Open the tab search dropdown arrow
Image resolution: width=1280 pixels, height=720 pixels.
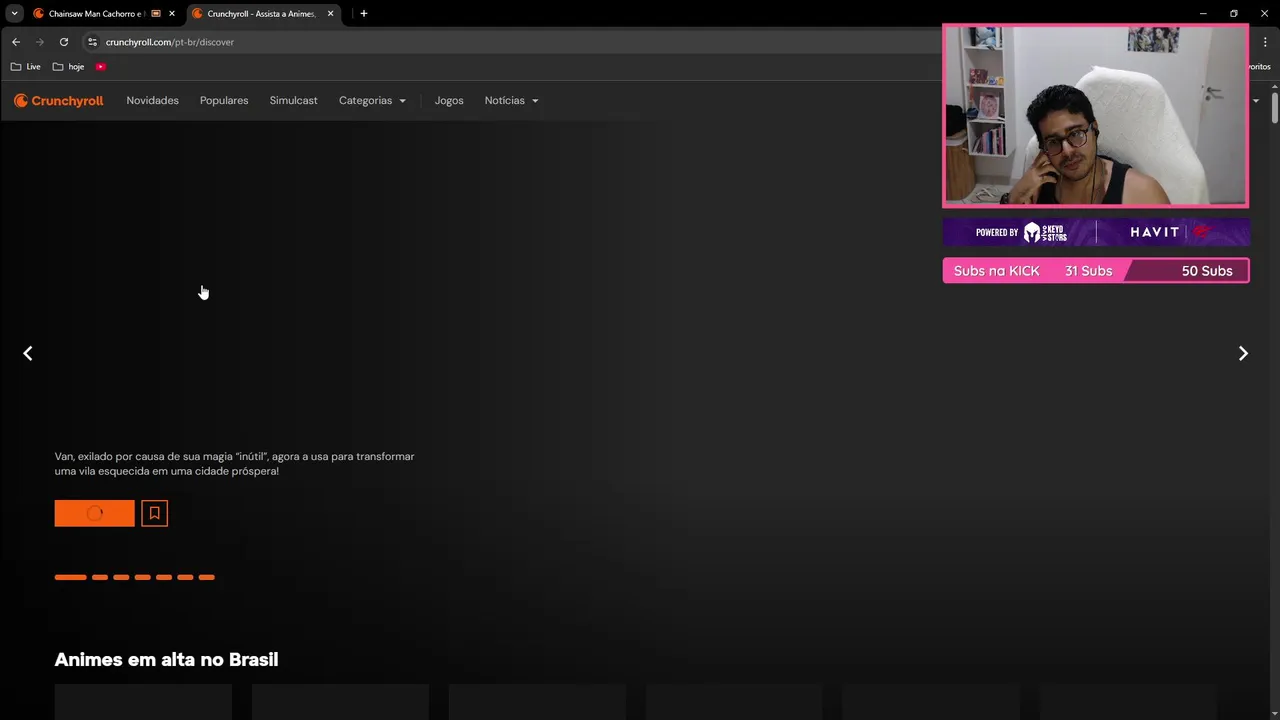tap(14, 14)
